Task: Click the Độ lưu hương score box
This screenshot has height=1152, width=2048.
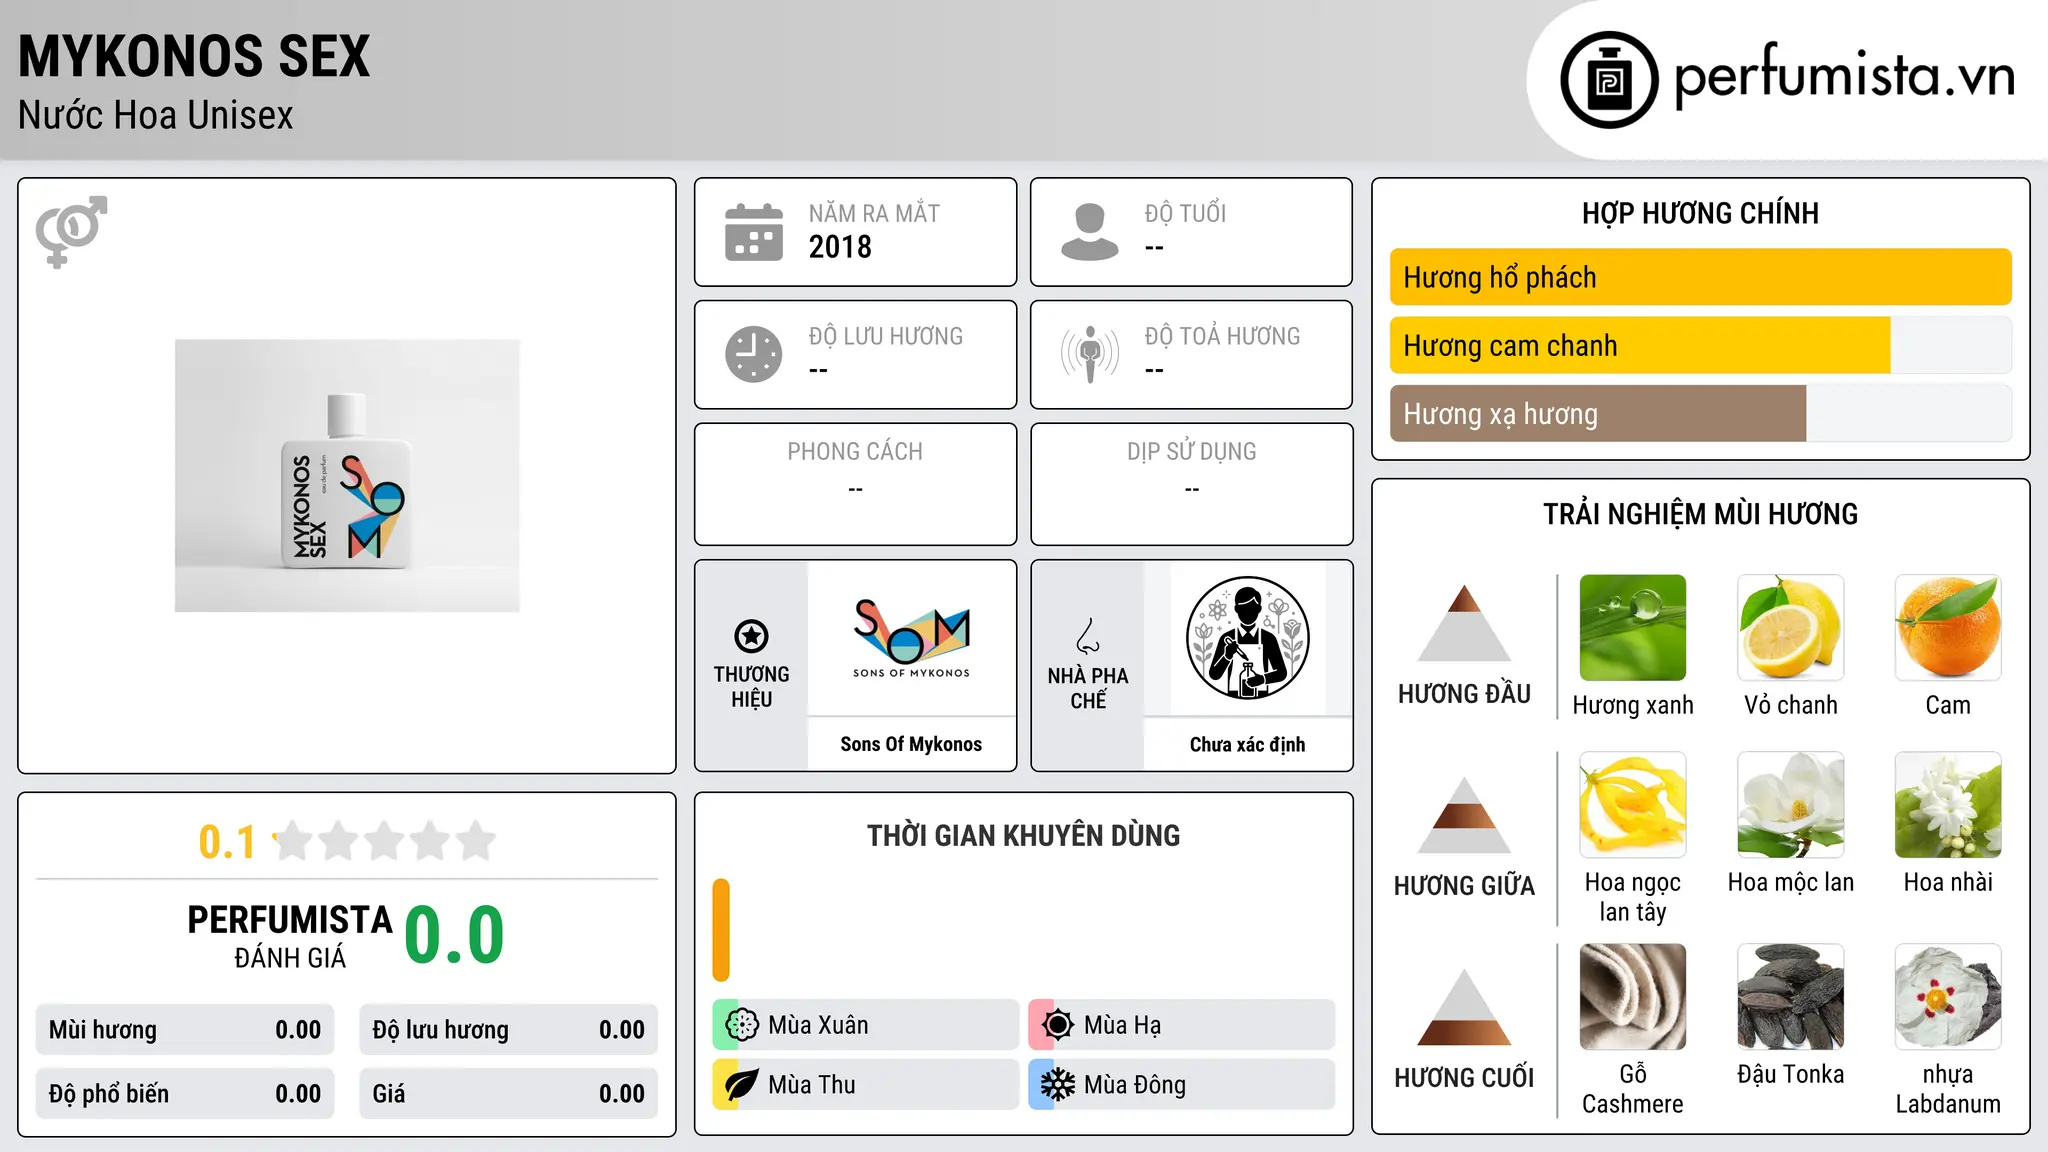Action: click(509, 1030)
